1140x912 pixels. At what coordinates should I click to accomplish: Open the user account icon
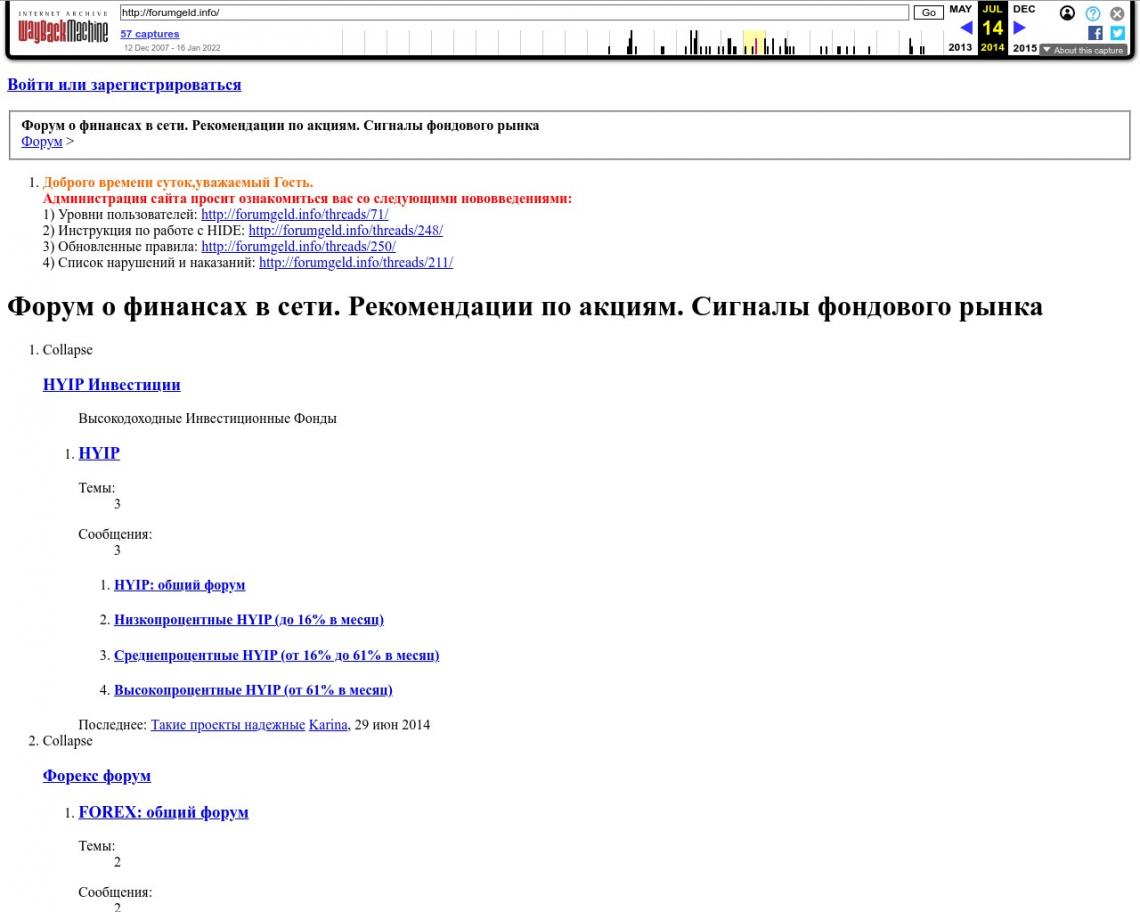click(1067, 13)
